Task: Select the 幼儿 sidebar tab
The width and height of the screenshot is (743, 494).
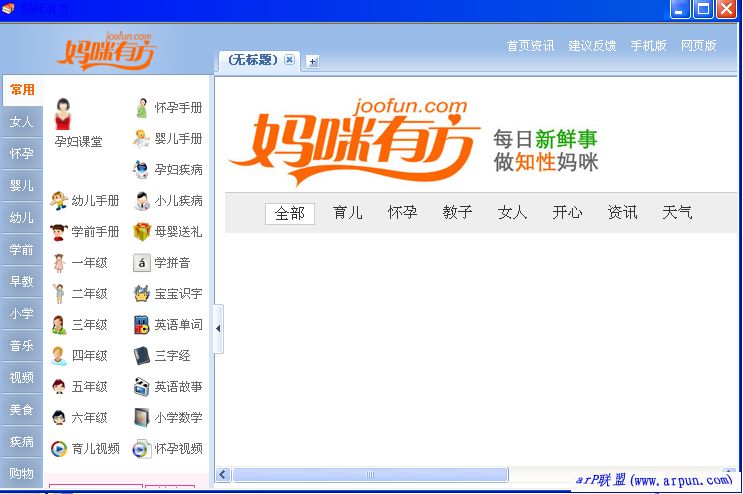Action: coord(22,218)
